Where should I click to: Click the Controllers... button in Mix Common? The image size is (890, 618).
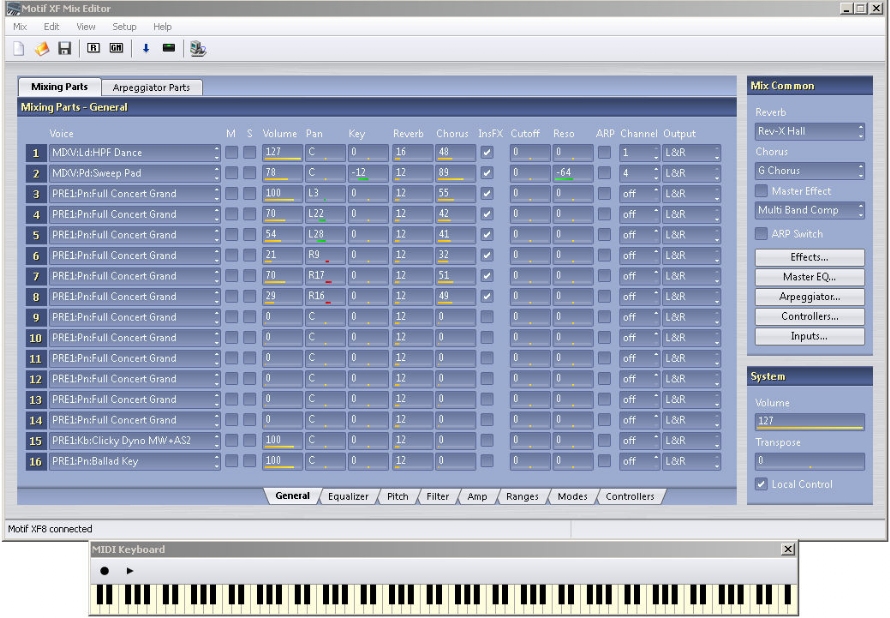click(809, 317)
